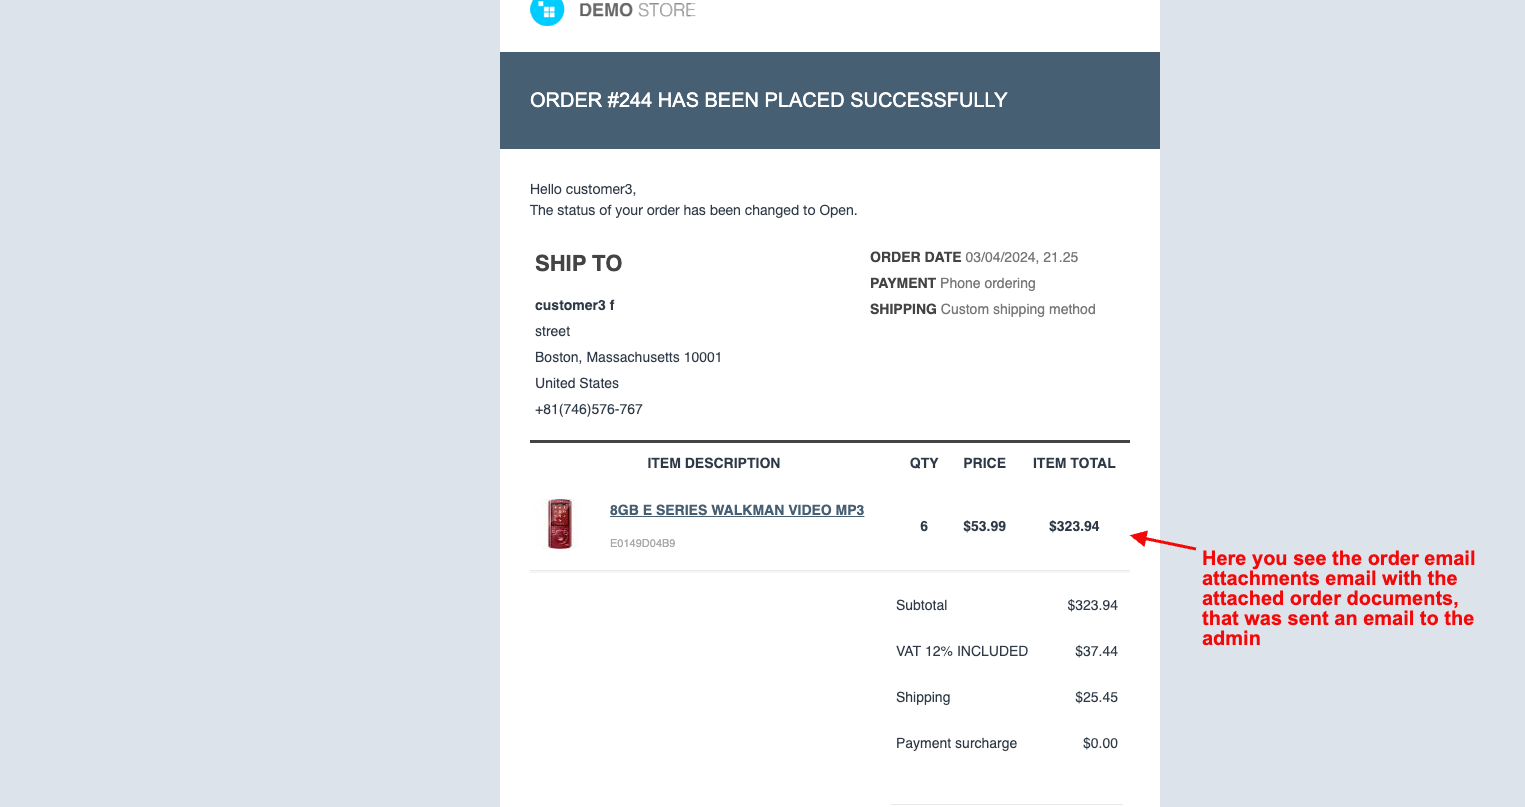Click the red Walkman product thumbnail
Image resolution: width=1525 pixels, height=807 pixels.
click(560, 524)
